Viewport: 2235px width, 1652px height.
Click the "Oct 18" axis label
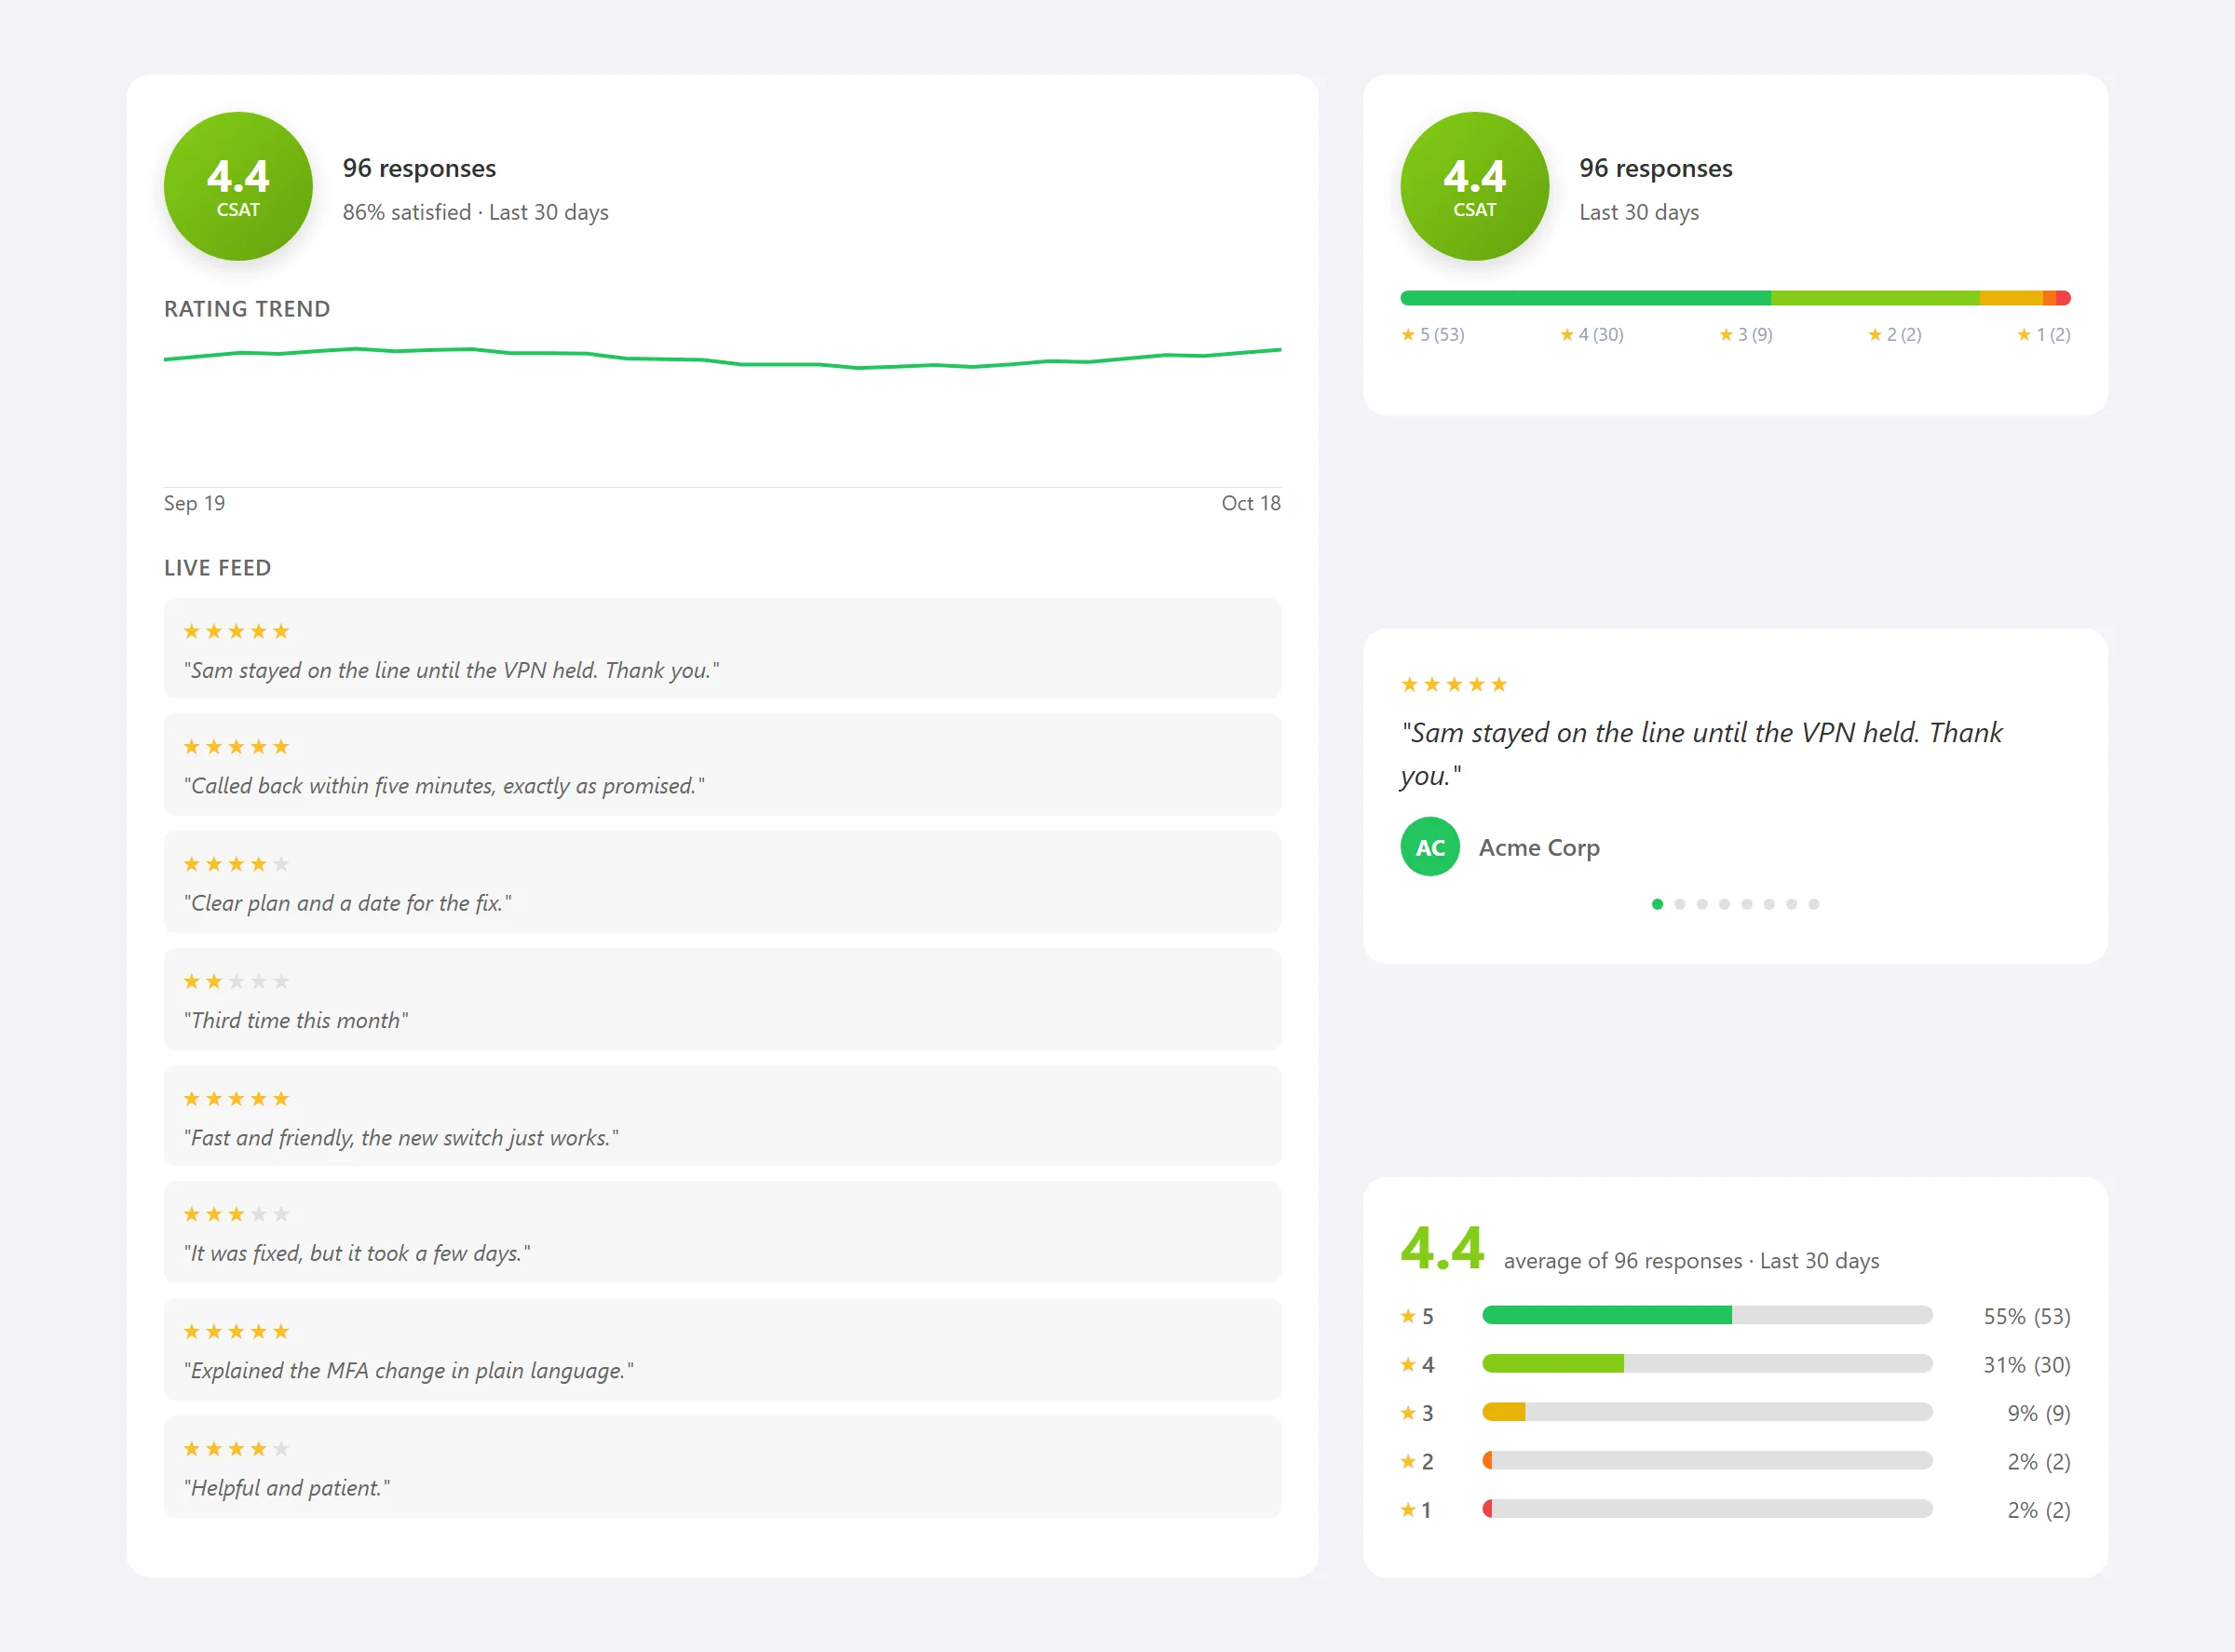click(1251, 503)
